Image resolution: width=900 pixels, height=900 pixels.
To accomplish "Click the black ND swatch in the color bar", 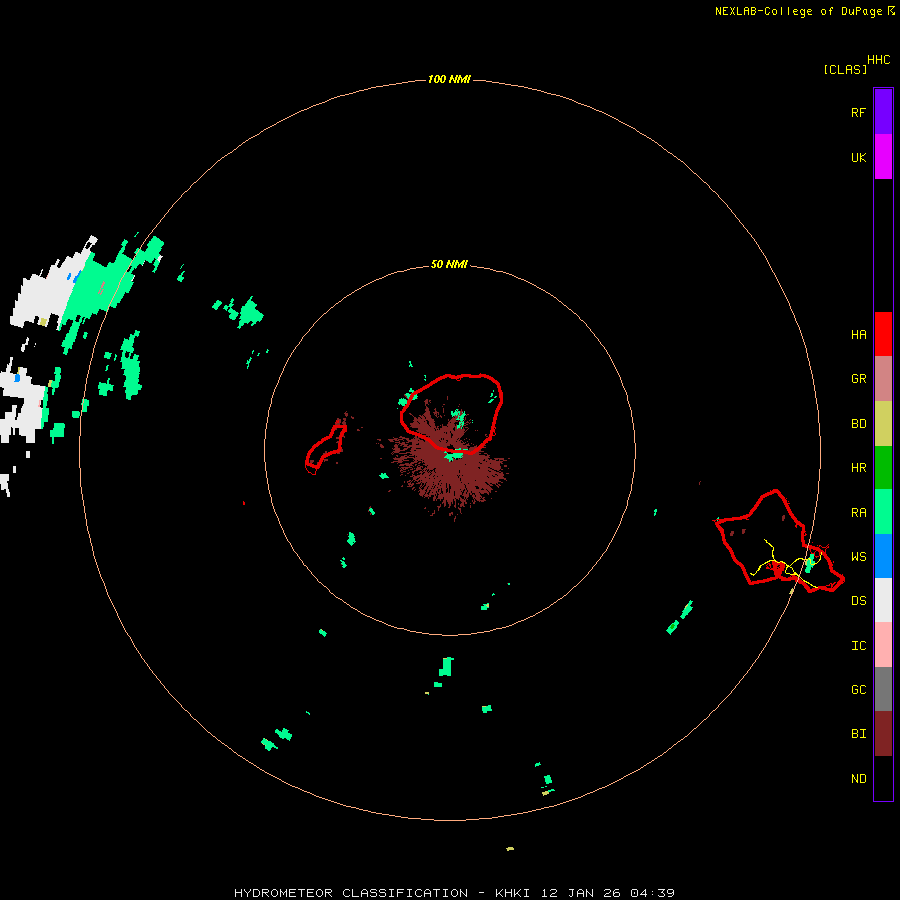I will 883,778.
